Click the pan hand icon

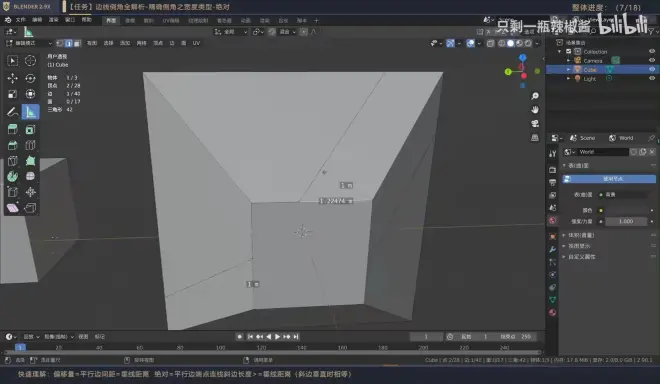[535, 110]
